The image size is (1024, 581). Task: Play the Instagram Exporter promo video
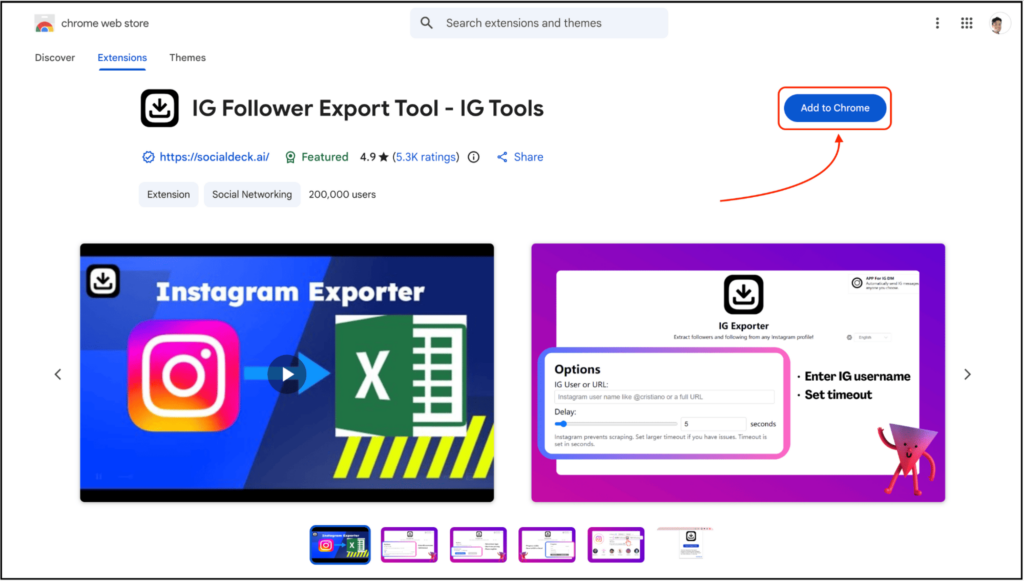point(287,373)
